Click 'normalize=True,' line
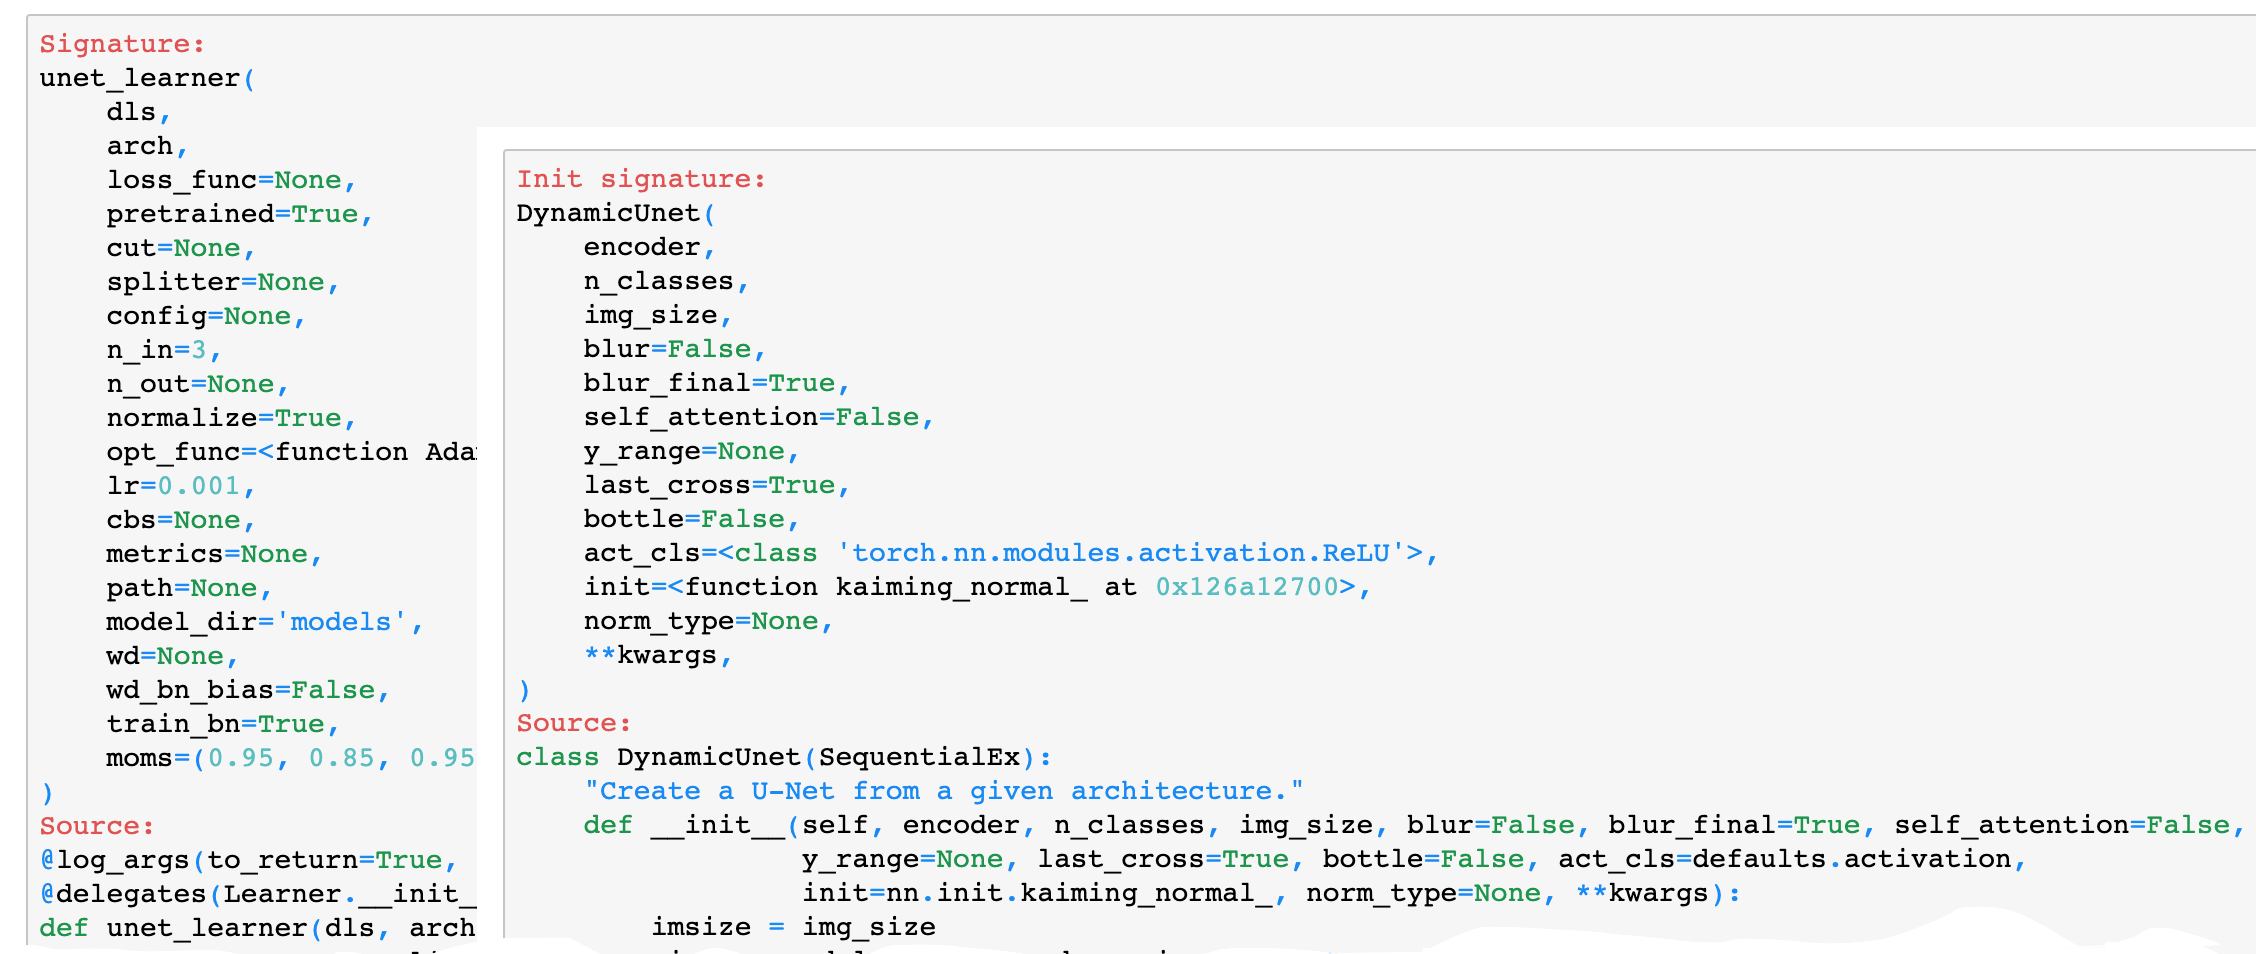 pos(231,418)
